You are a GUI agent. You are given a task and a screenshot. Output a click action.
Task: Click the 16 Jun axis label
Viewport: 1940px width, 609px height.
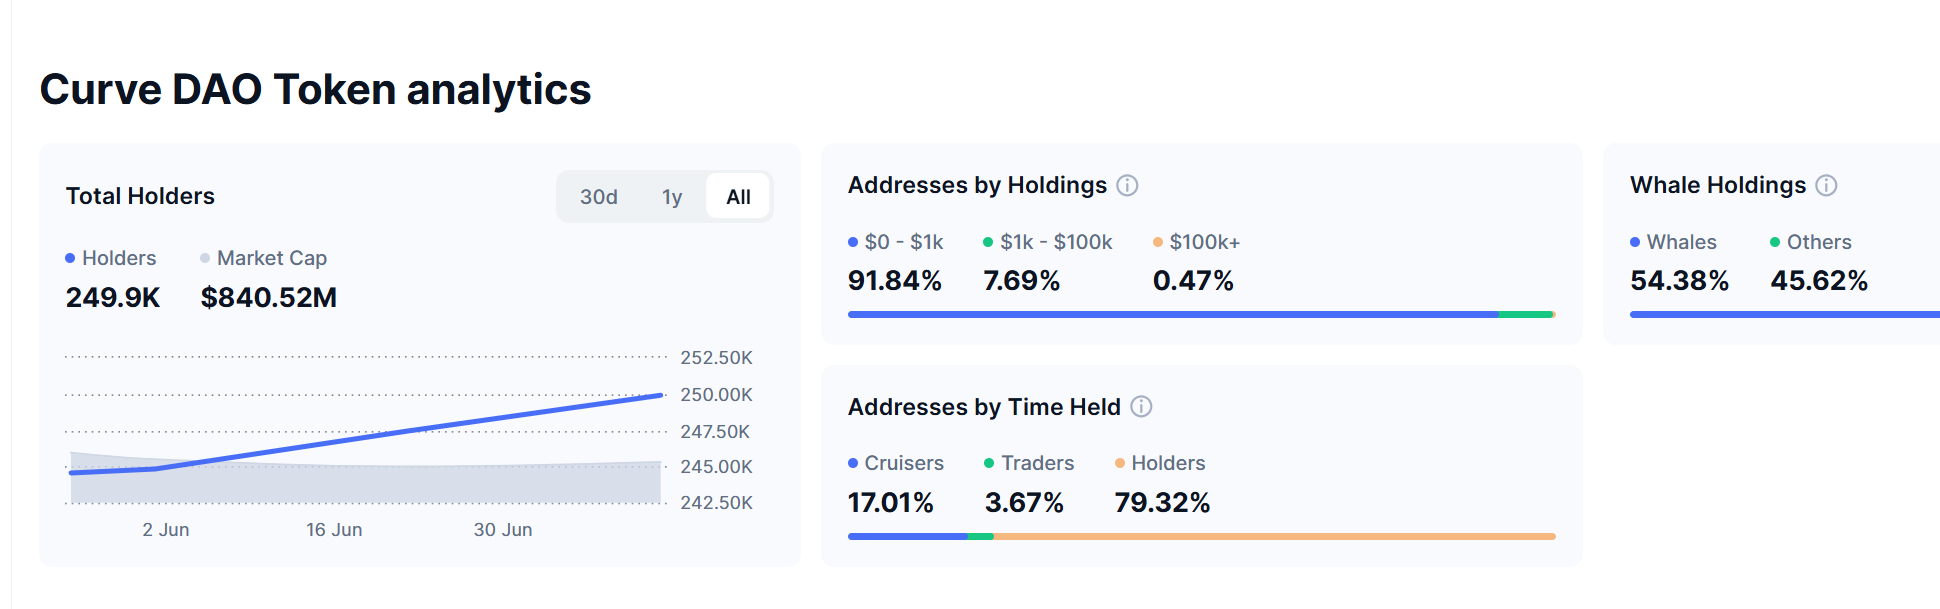coord(334,530)
